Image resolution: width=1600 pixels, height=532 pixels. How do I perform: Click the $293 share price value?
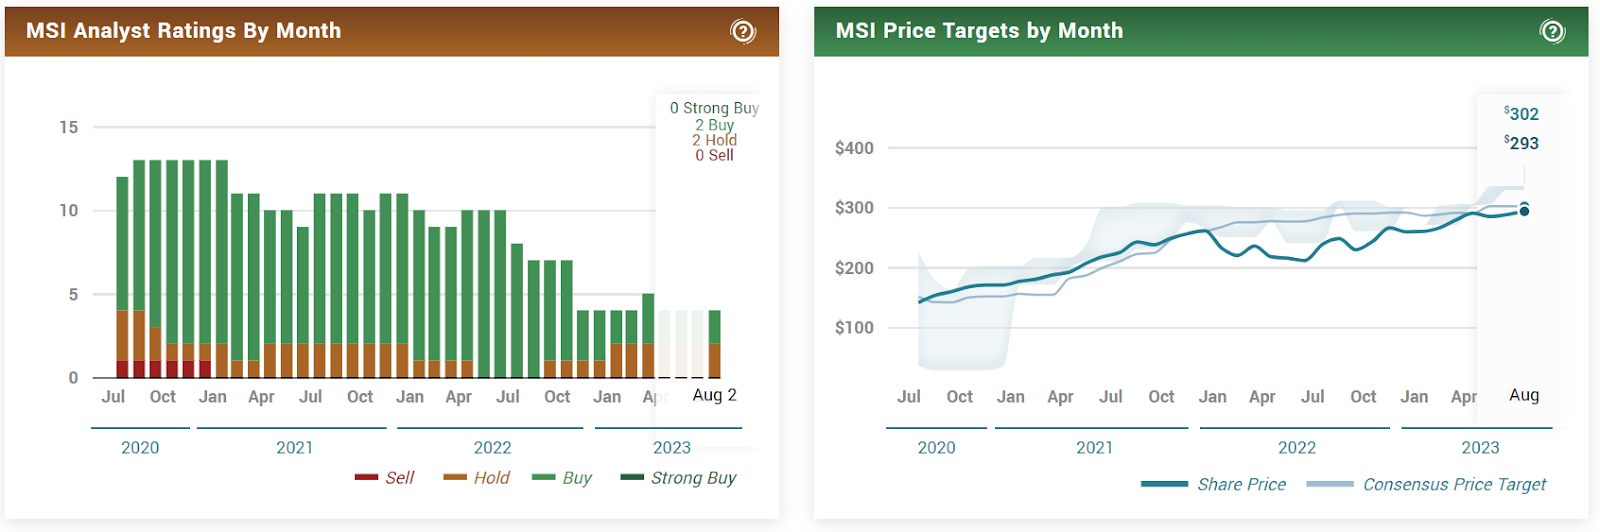coord(1522,143)
